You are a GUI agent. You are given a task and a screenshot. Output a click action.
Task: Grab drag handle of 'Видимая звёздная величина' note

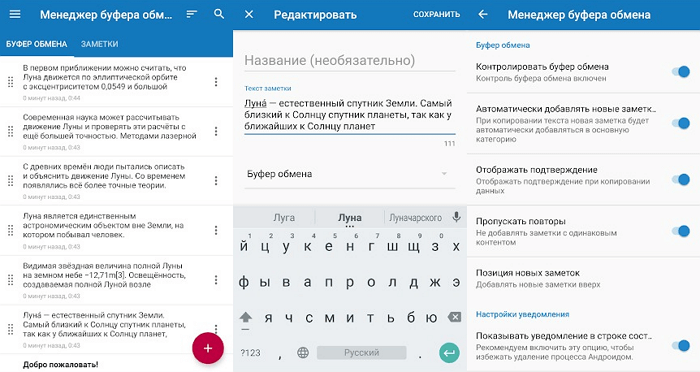(11, 280)
